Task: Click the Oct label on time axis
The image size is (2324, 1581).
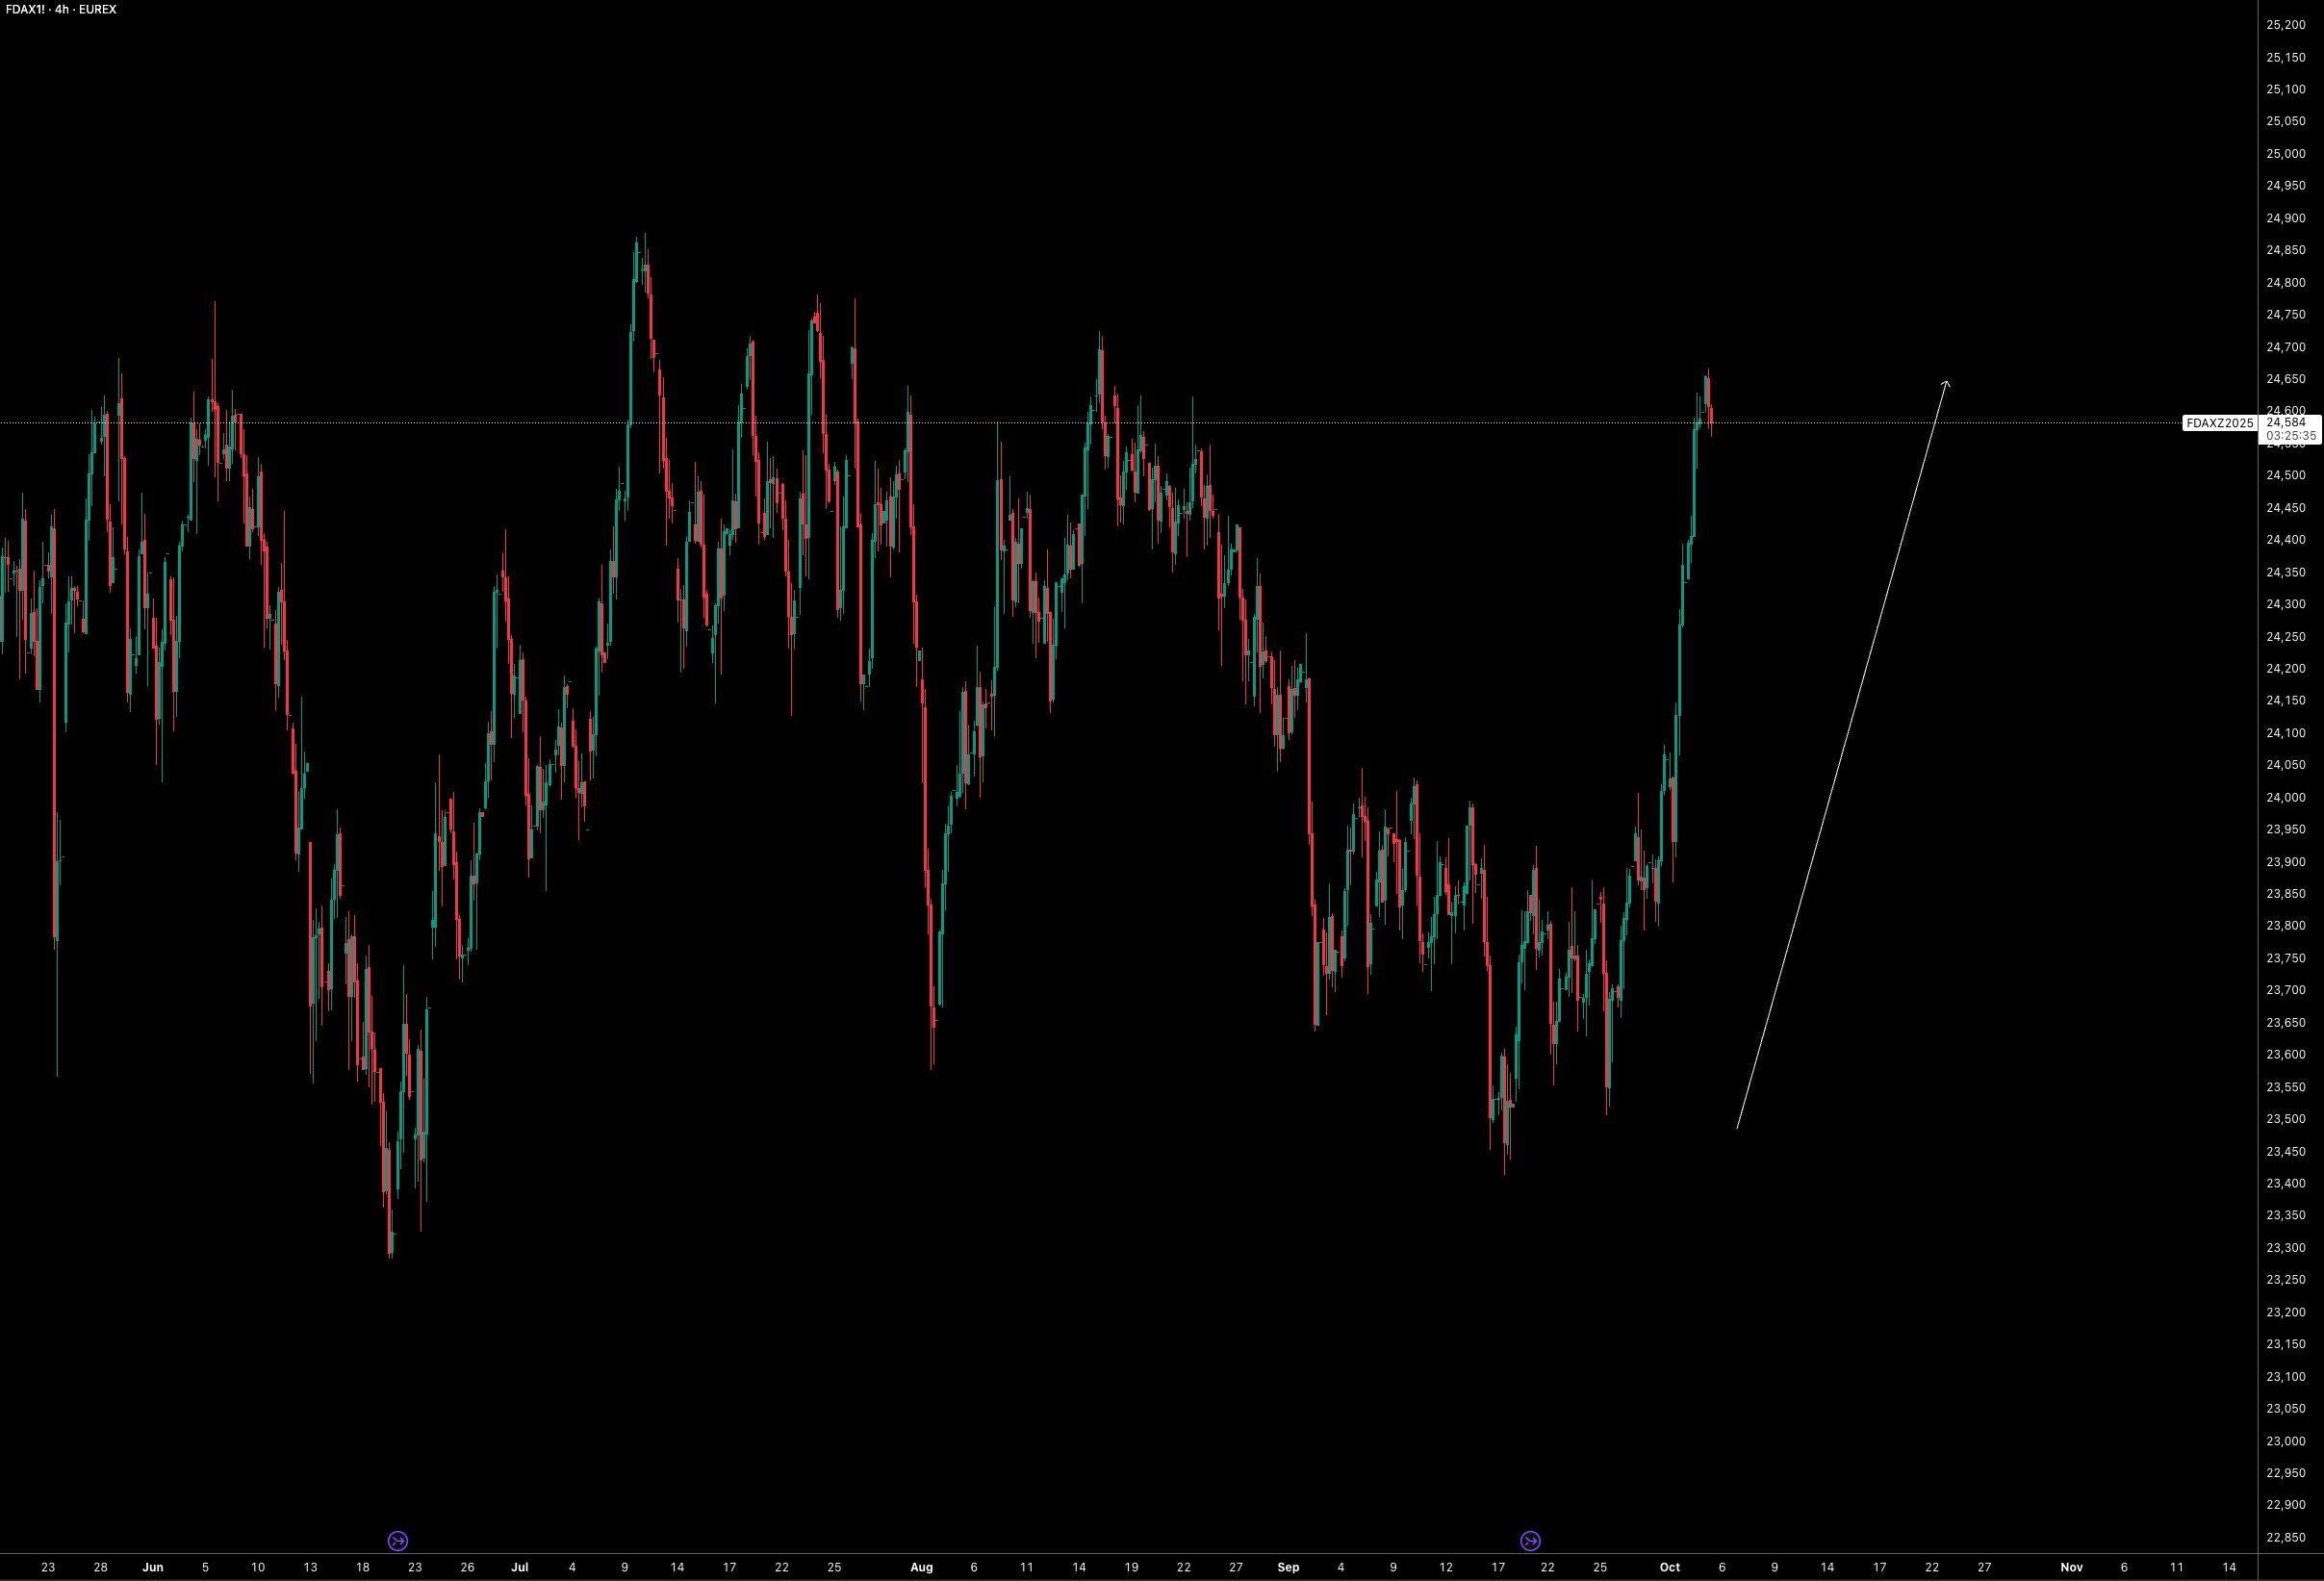Action: point(1669,1567)
